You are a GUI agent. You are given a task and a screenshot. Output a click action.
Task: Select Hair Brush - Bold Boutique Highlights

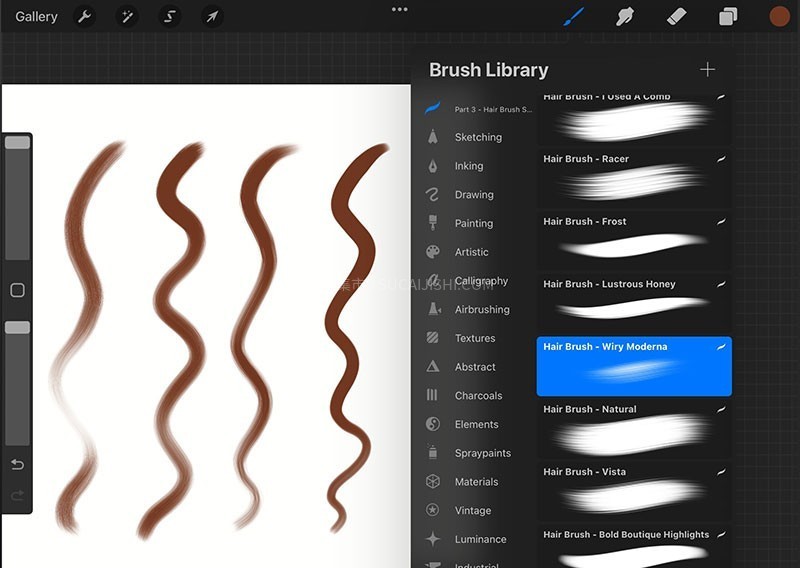click(x=634, y=546)
